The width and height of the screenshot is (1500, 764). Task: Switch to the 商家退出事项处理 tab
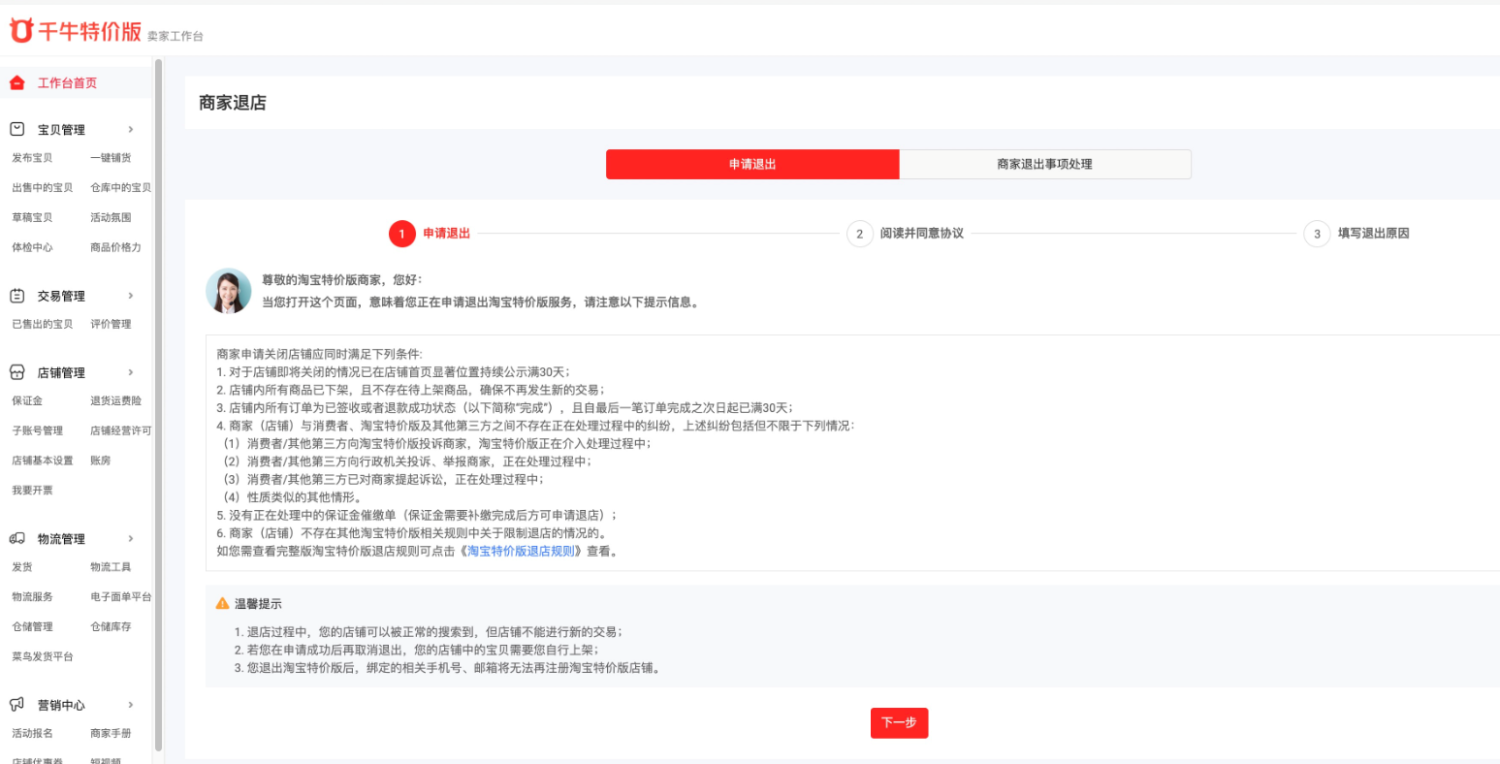click(x=1045, y=164)
